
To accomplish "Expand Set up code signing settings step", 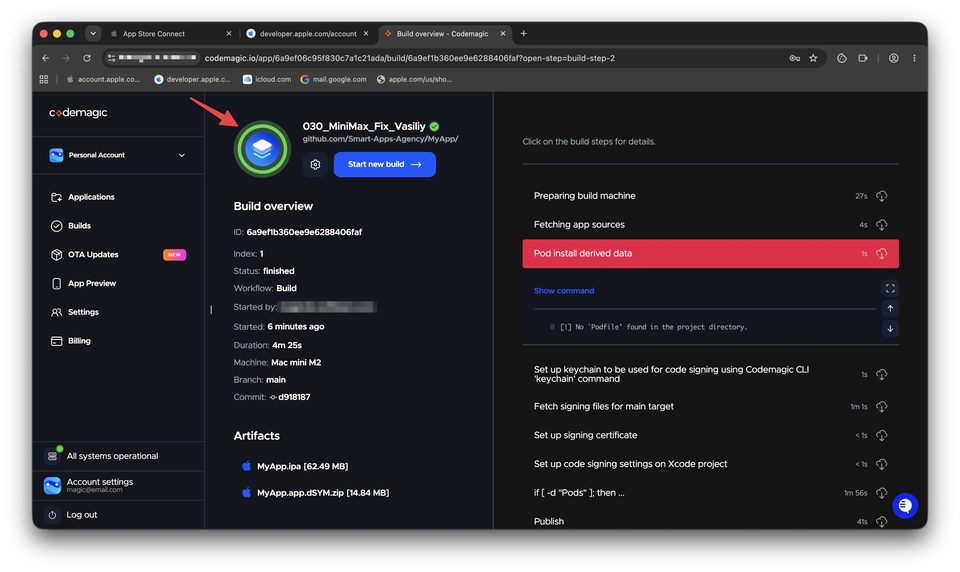I will click(710, 464).
